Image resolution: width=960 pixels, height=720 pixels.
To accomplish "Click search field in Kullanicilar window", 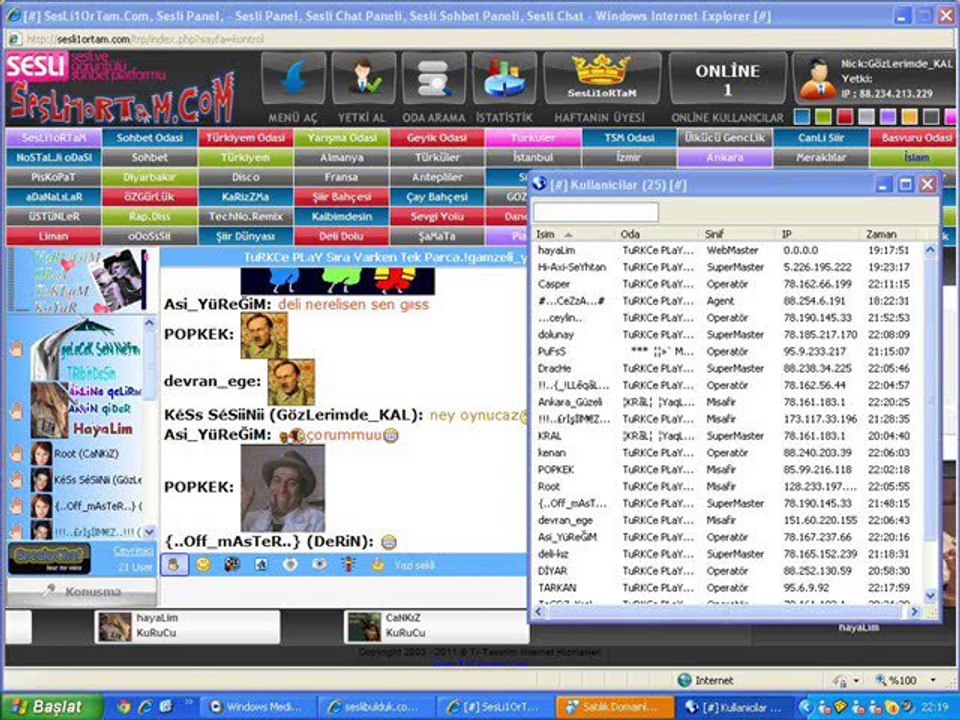I will click(596, 212).
